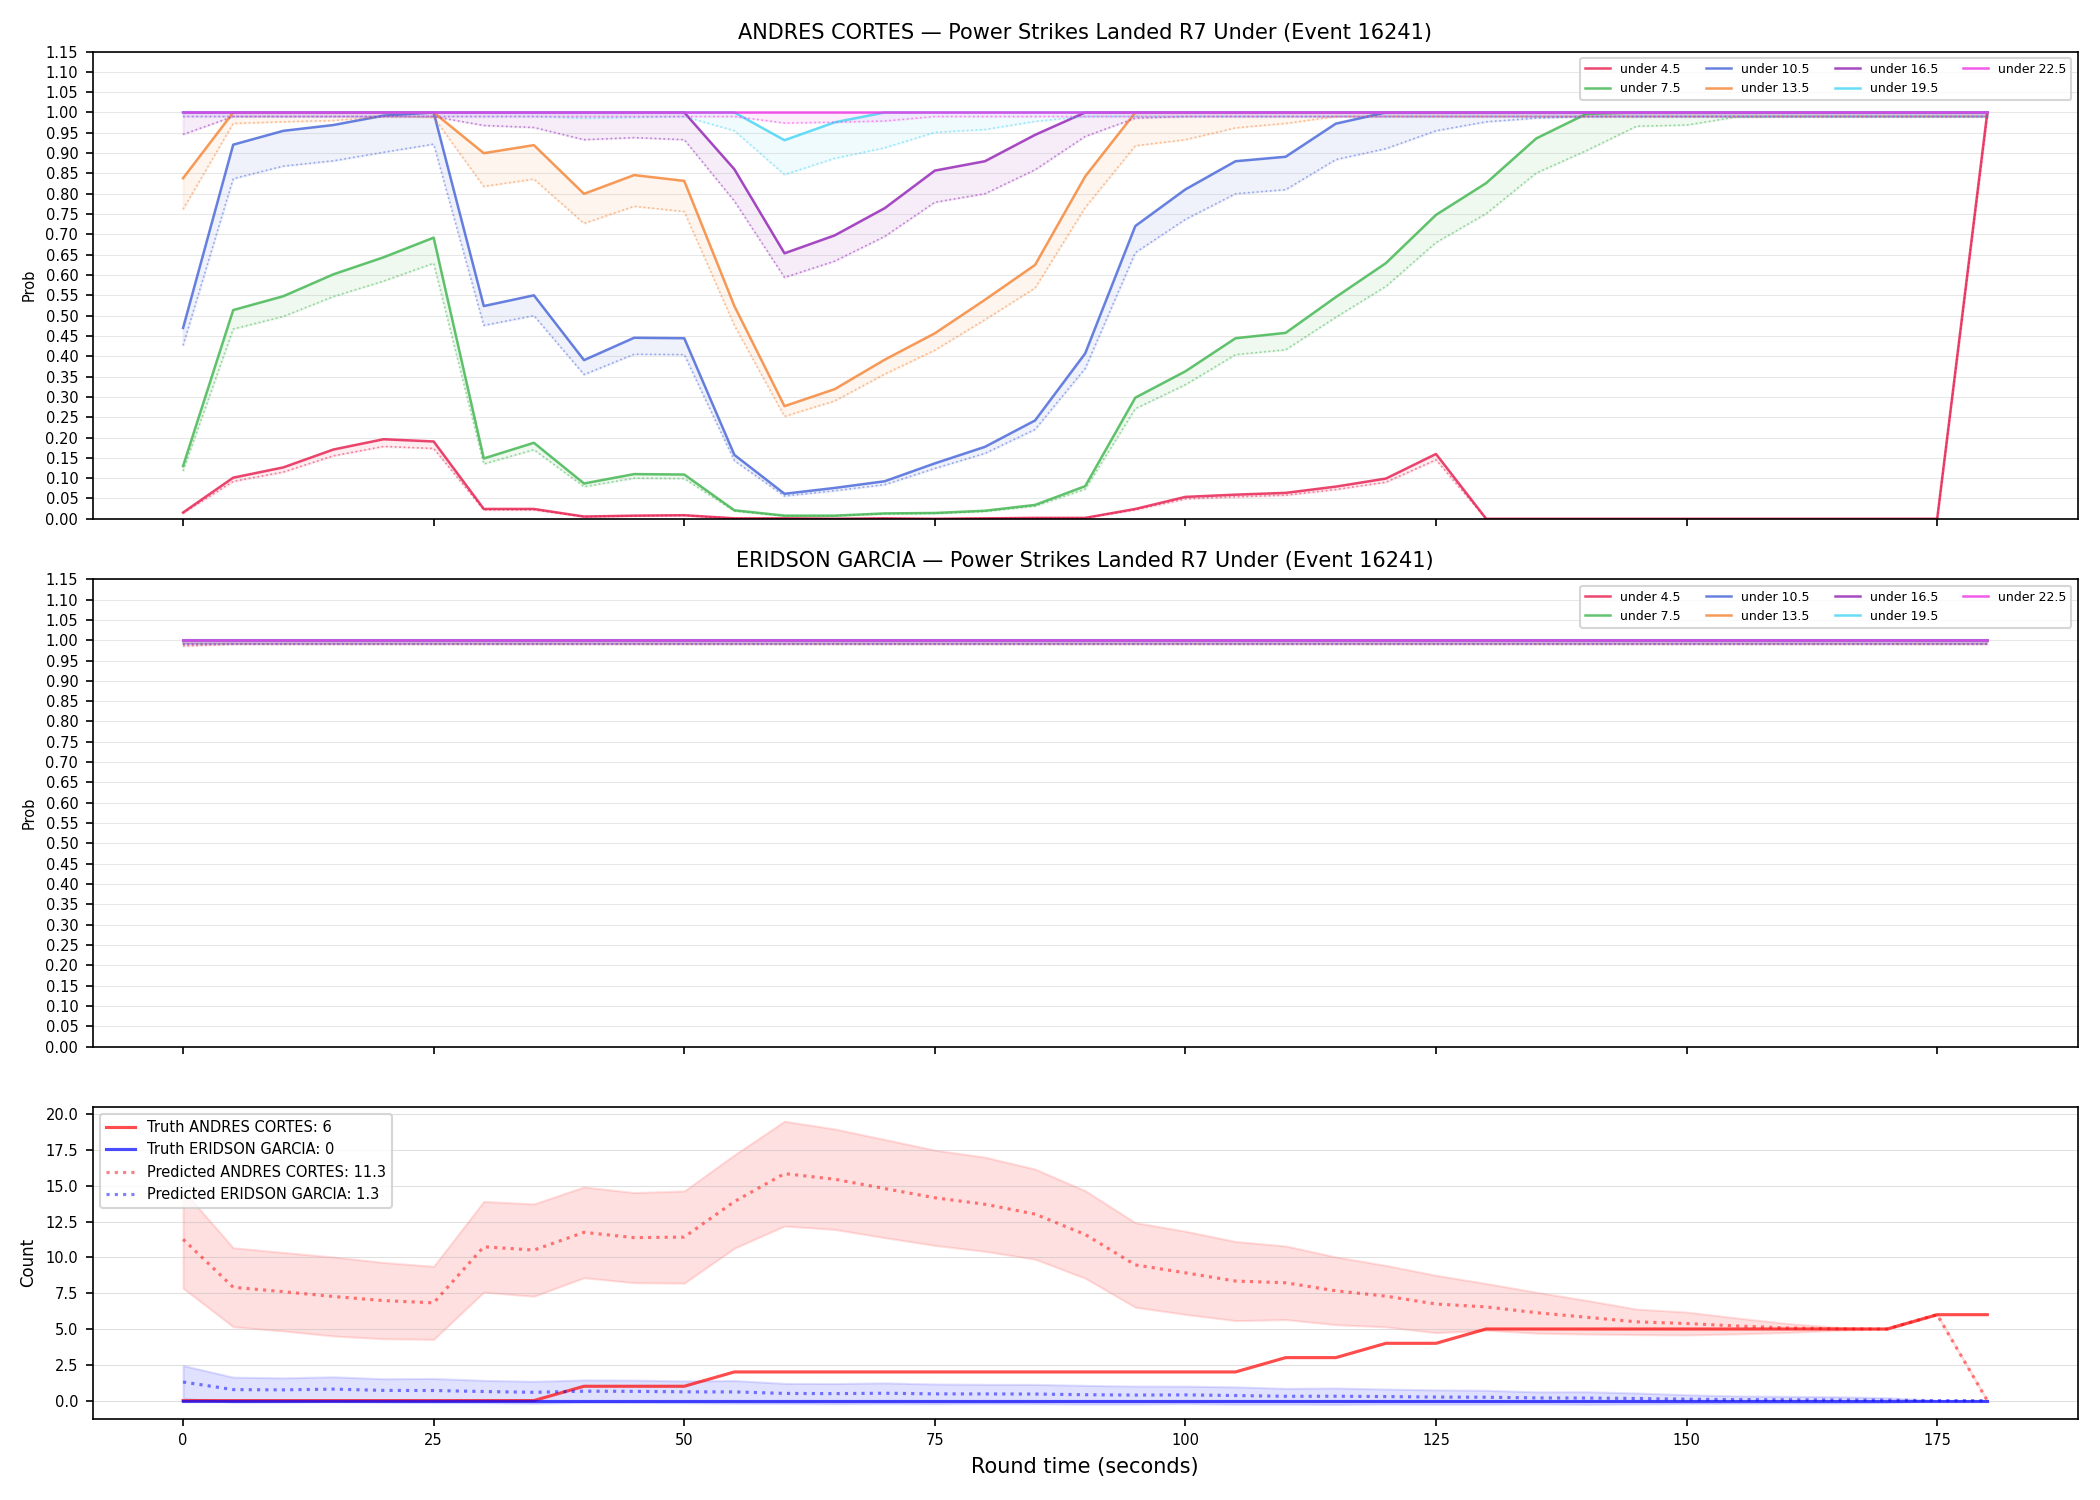Pick 'under 16.5' in the Garcia chart legend

pos(1887,597)
